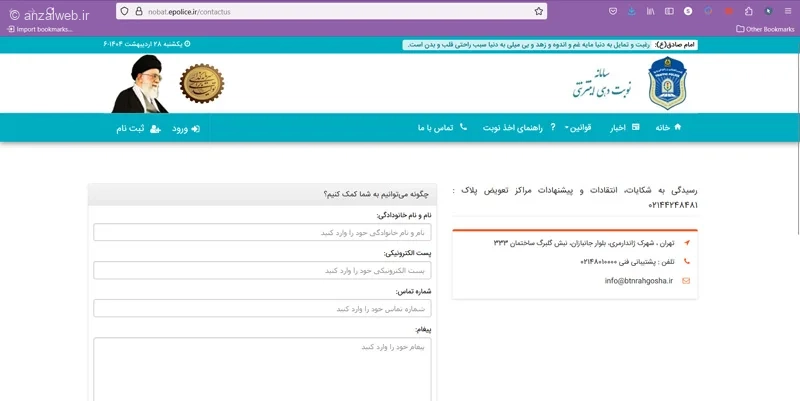The width and height of the screenshot is (800, 401).
Task: Click the info@btnrahgosha.ir email address
Action: pos(639,281)
